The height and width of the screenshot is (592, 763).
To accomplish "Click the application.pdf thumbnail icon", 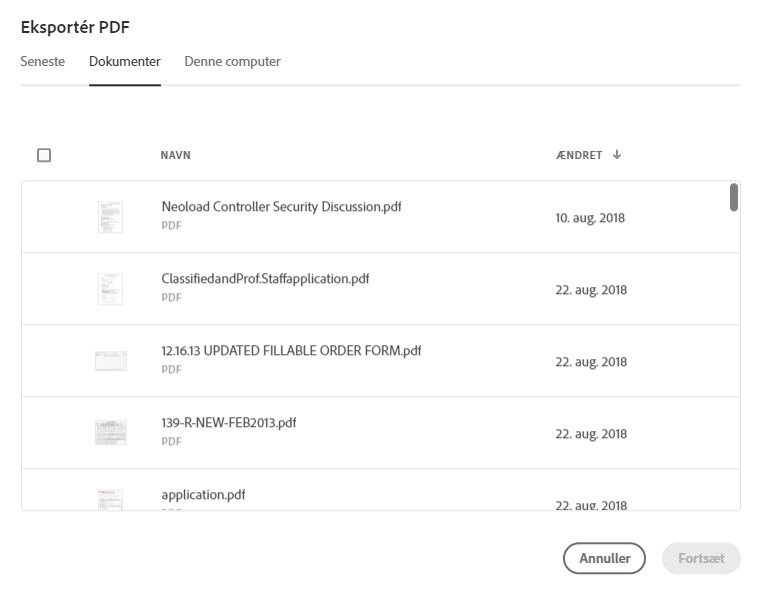I will point(110,500).
